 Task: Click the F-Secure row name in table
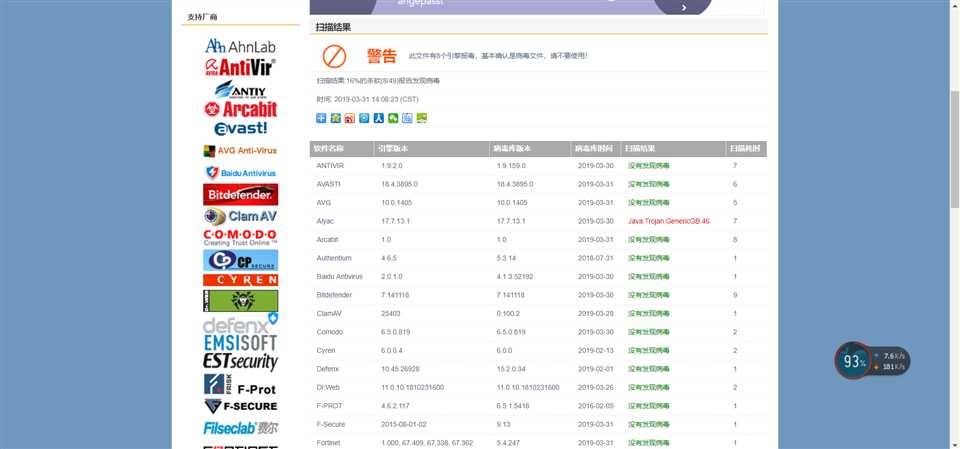click(331, 424)
